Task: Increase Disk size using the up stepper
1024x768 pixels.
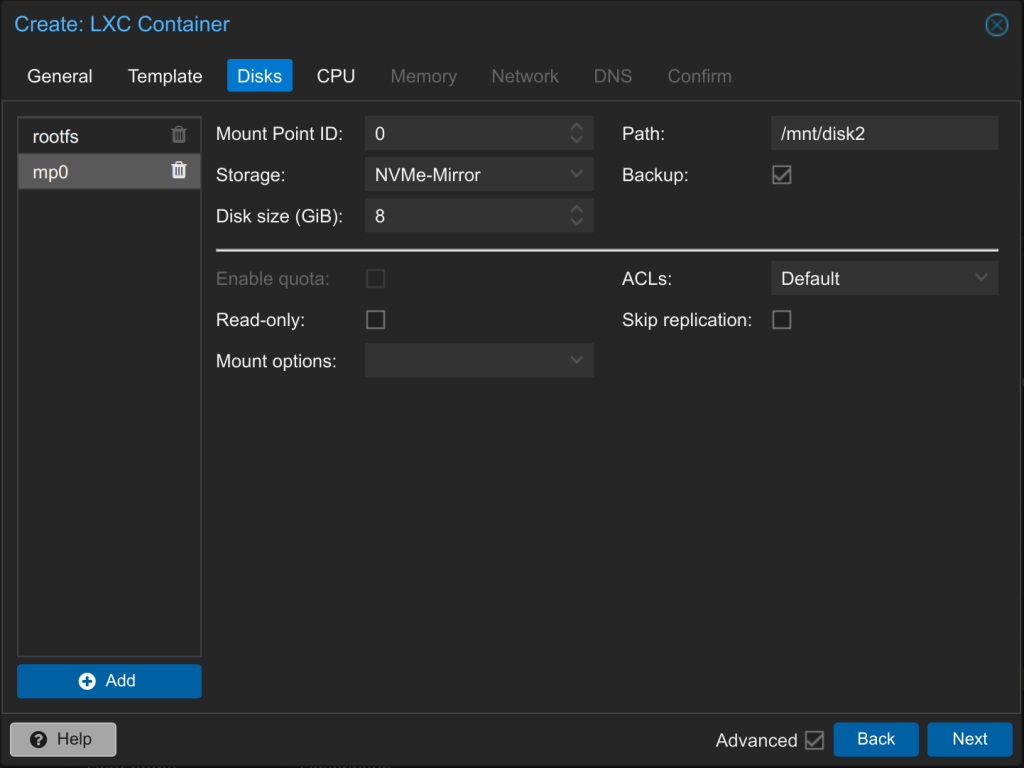Action: tap(576, 209)
